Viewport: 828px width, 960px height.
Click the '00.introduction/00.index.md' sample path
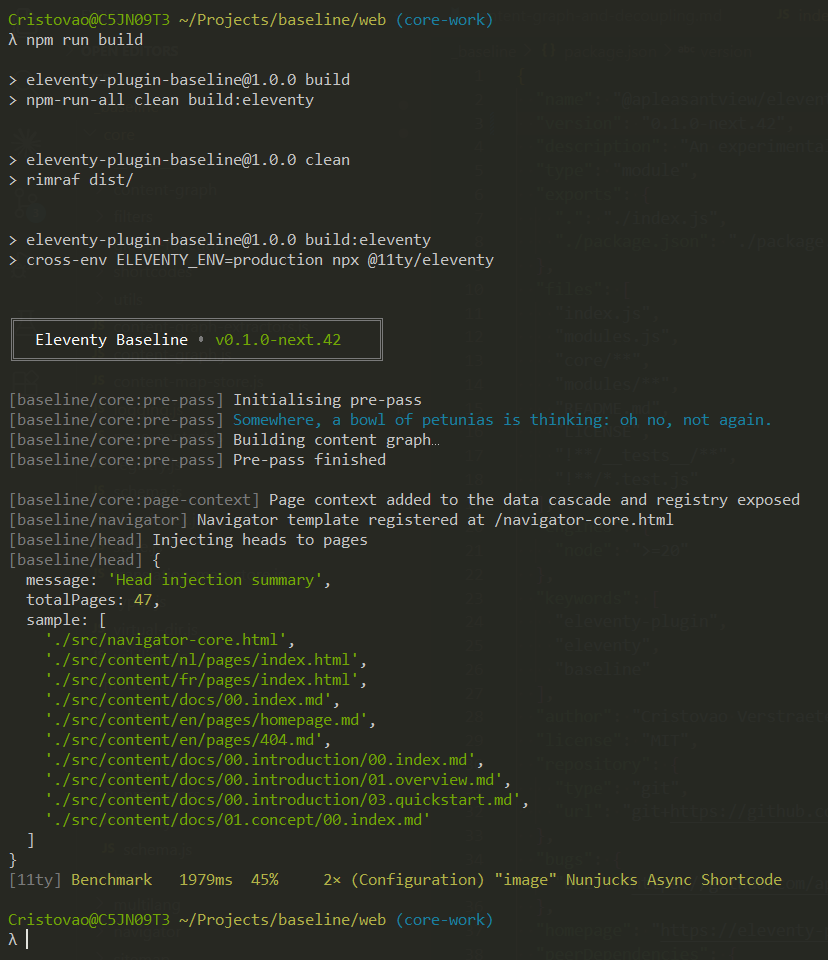click(x=345, y=760)
